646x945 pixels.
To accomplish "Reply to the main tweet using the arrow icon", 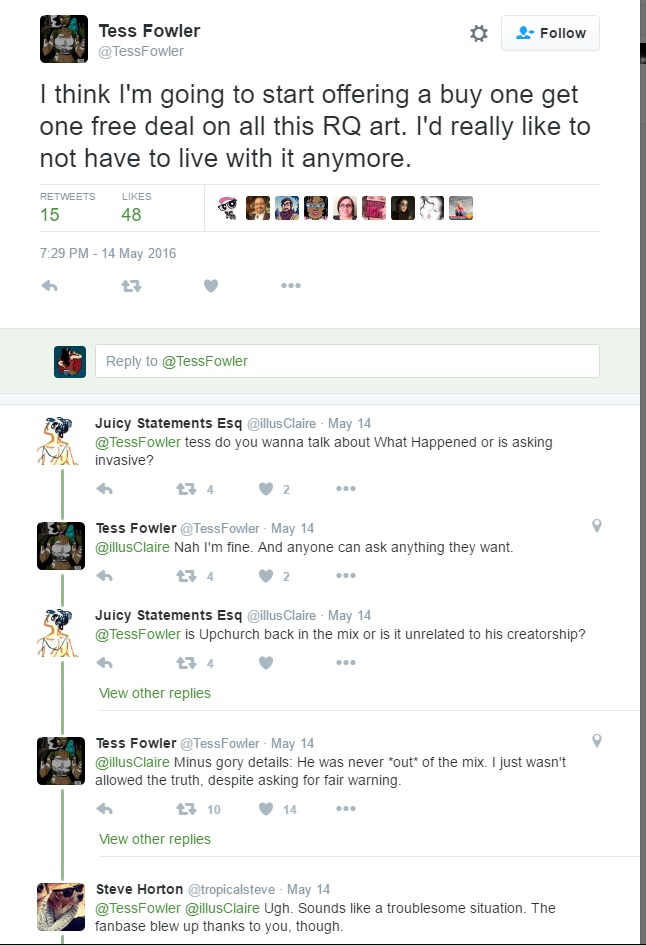I will click(49, 286).
